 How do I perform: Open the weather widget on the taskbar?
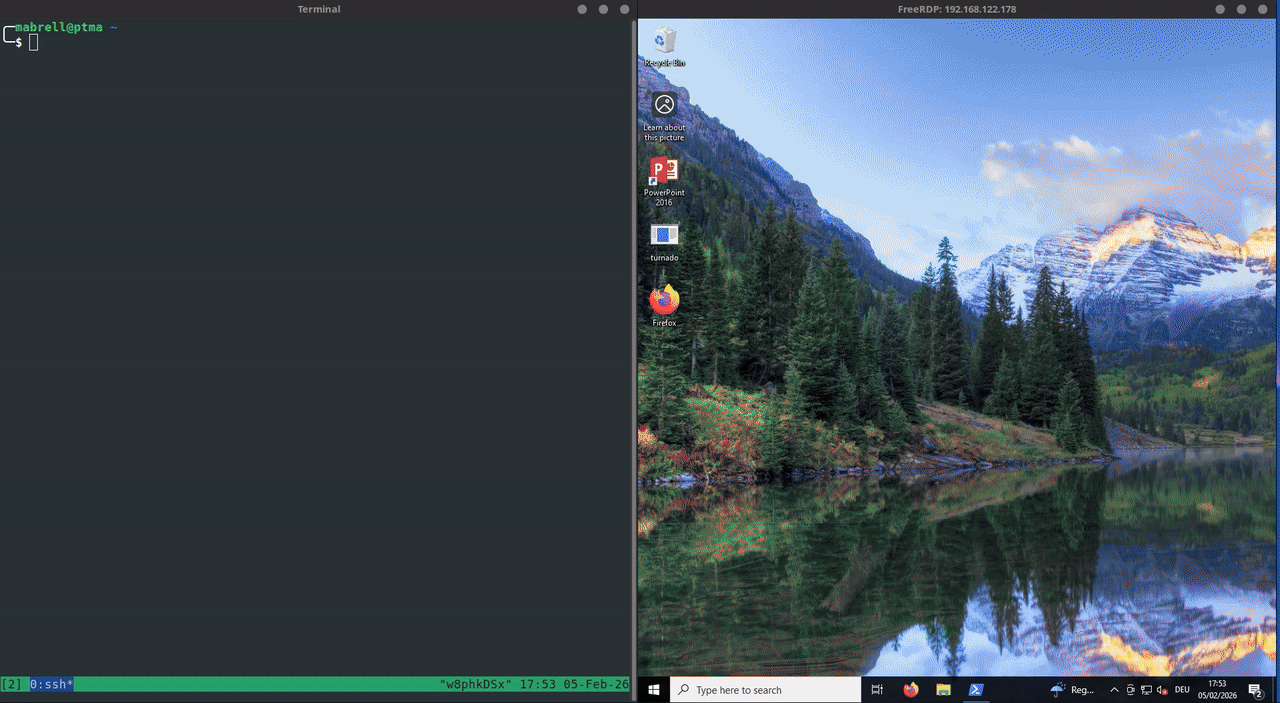(x=1073, y=690)
